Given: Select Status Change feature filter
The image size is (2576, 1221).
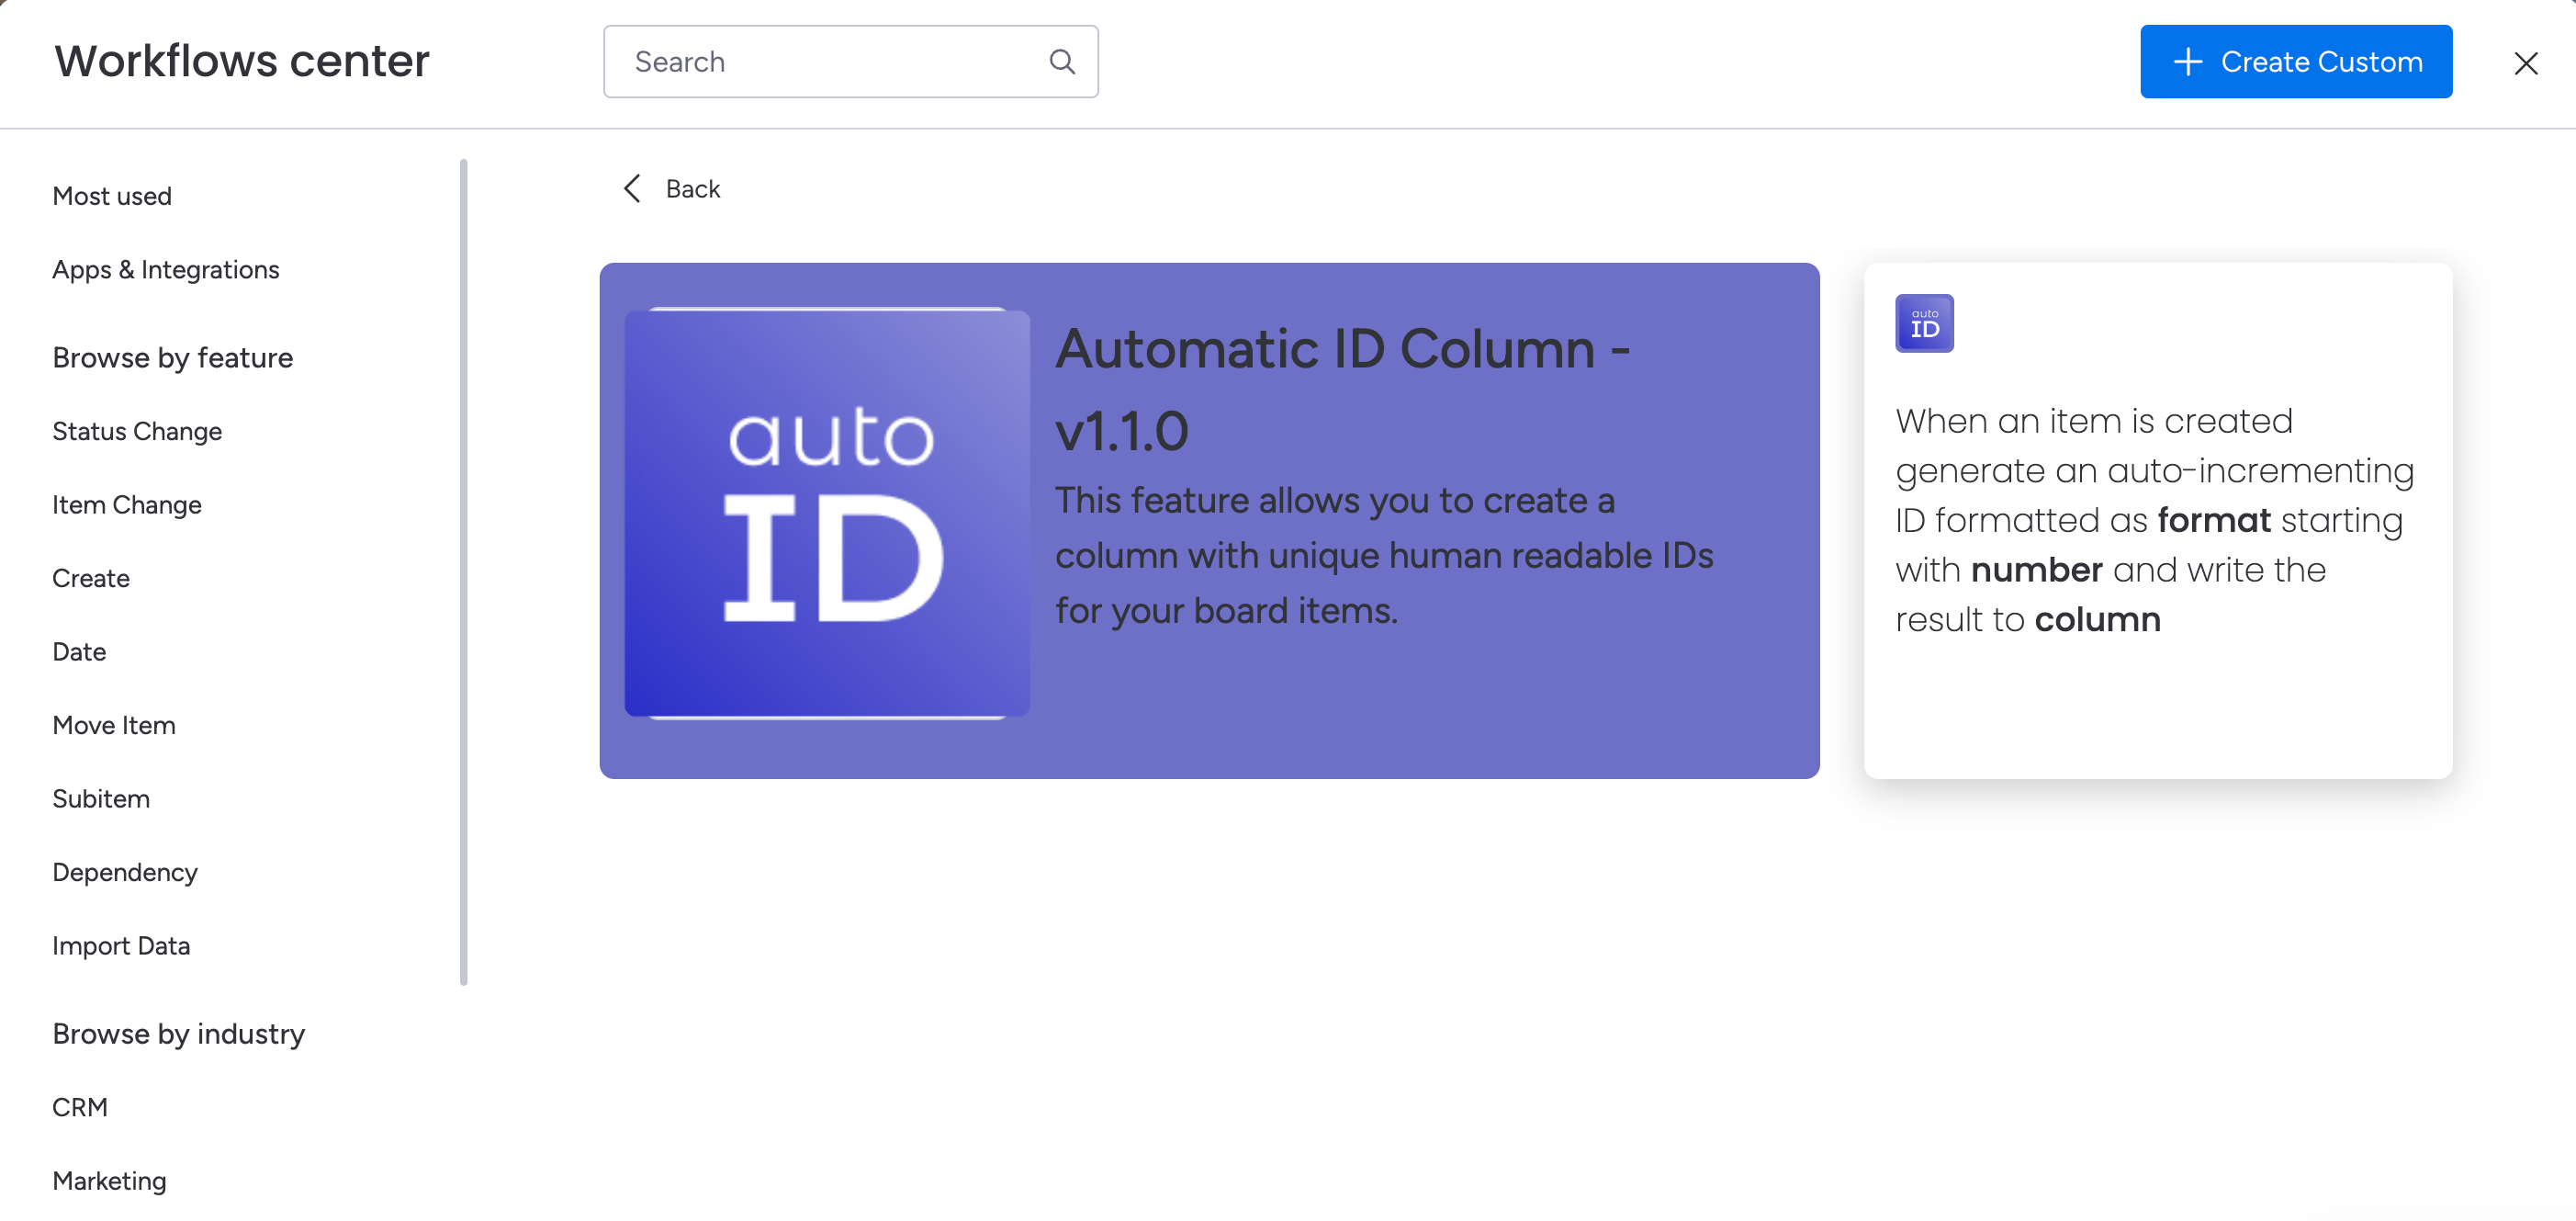Looking at the screenshot, I should 137,431.
